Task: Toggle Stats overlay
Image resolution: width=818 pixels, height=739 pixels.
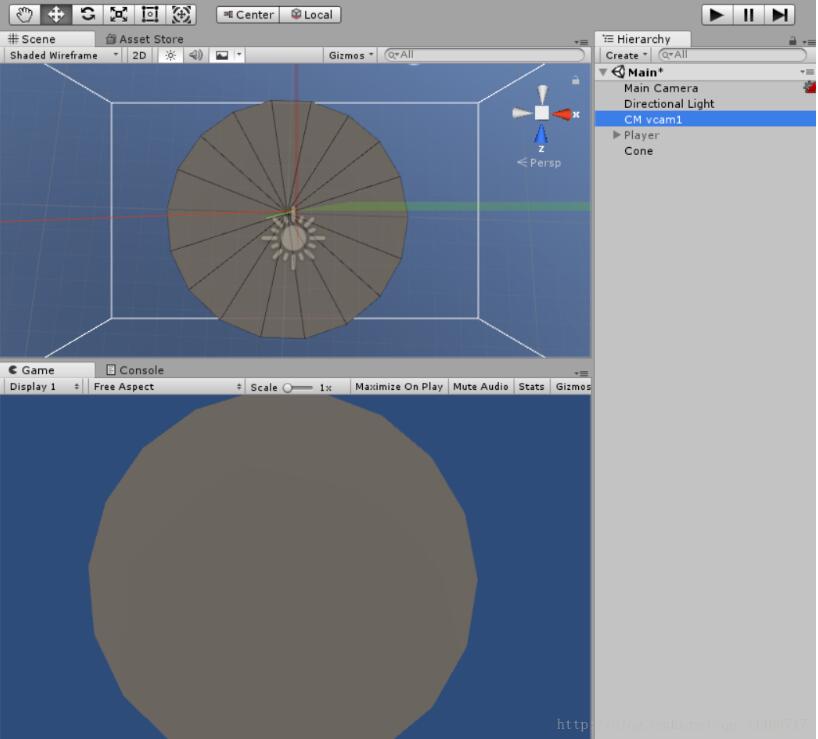Action: 531,386
